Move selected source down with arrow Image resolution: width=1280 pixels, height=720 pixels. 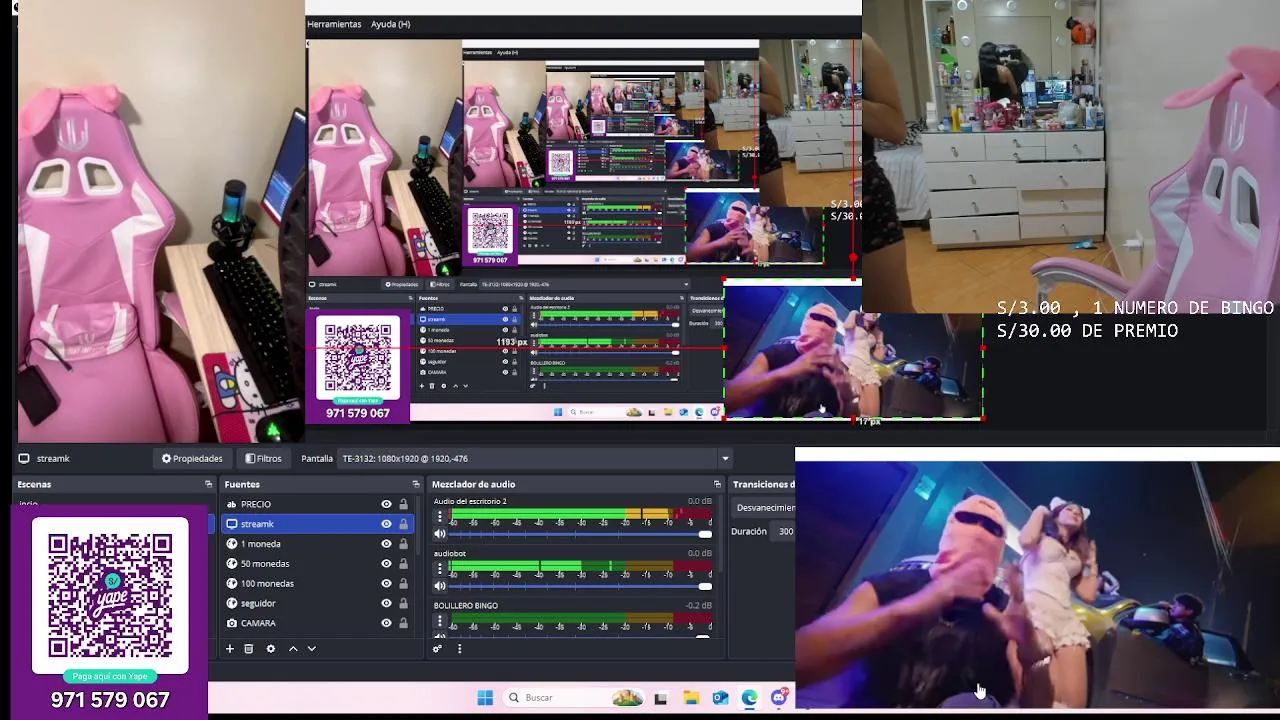(x=311, y=649)
